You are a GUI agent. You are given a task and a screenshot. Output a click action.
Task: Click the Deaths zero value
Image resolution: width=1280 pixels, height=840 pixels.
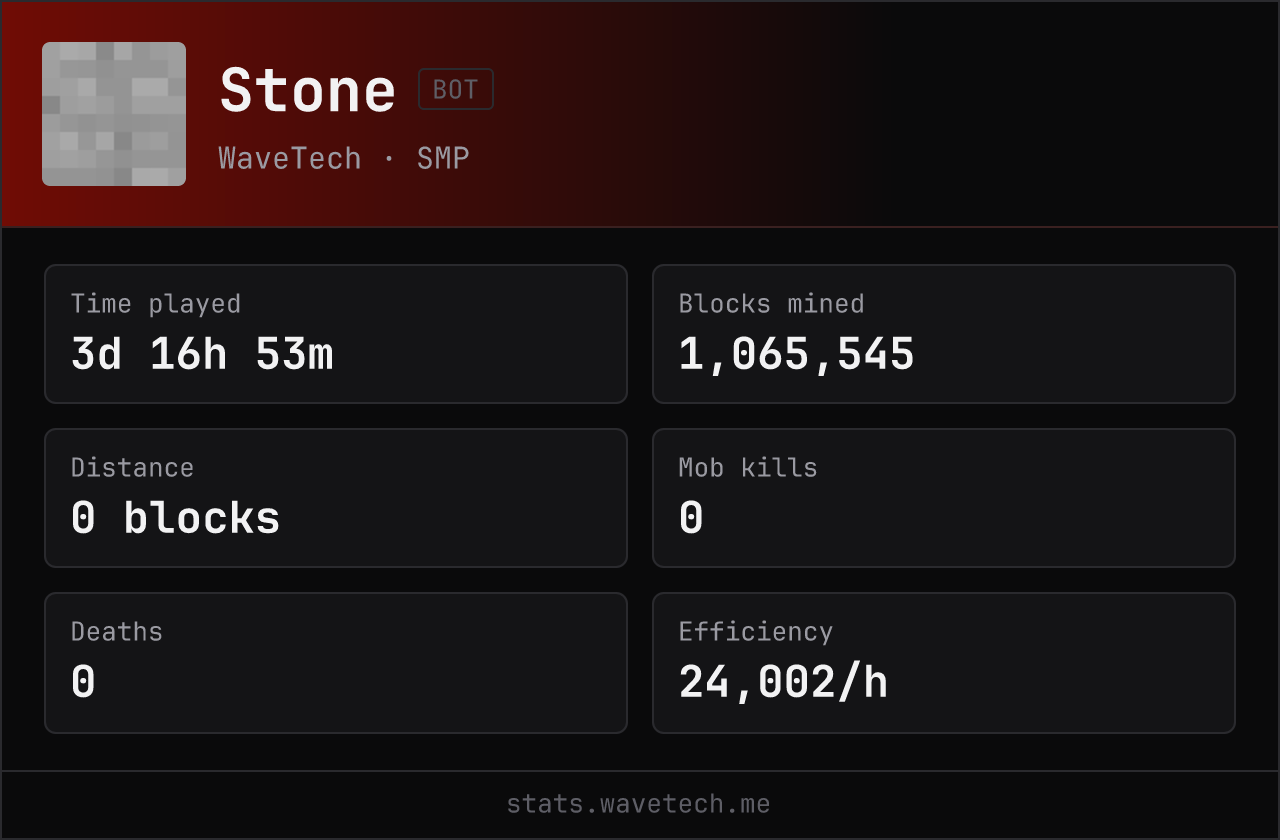tap(83, 682)
